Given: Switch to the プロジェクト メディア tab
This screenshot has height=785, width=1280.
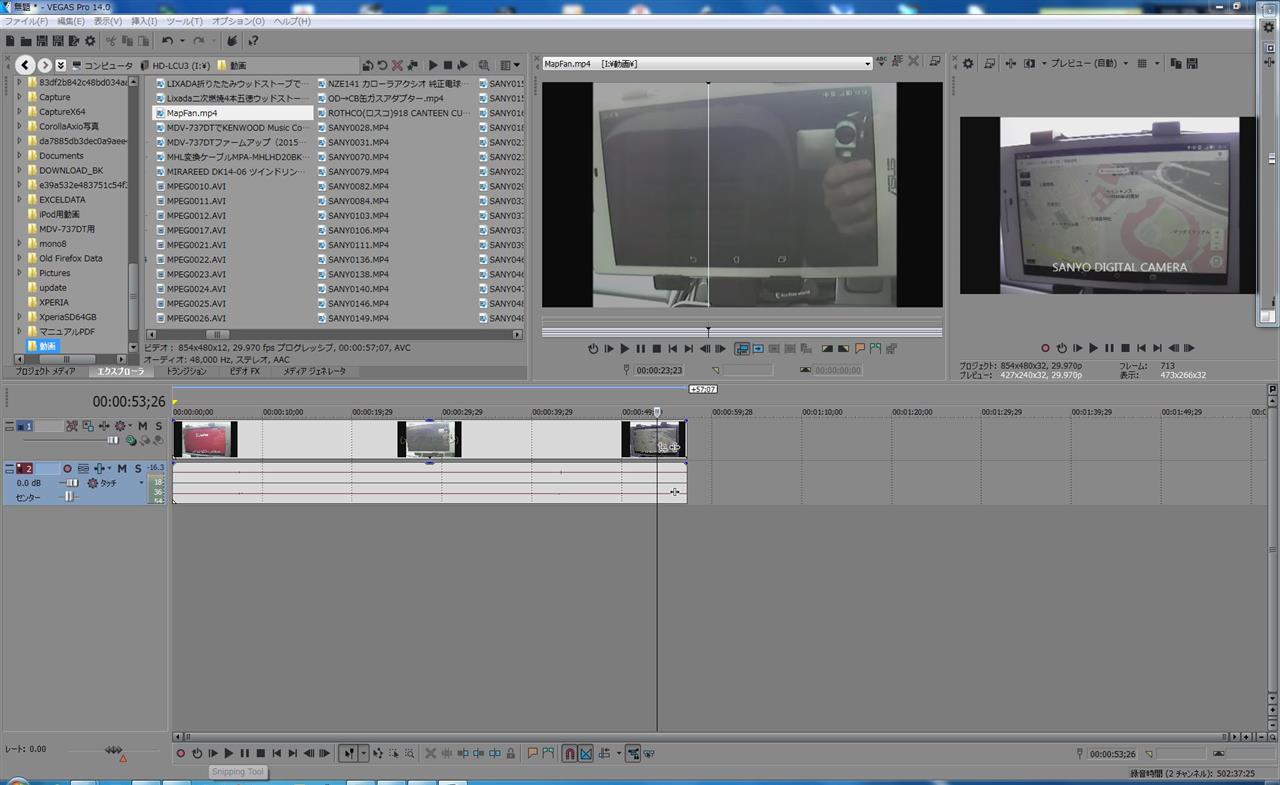Looking at the screenshot, I should point(45,371).
